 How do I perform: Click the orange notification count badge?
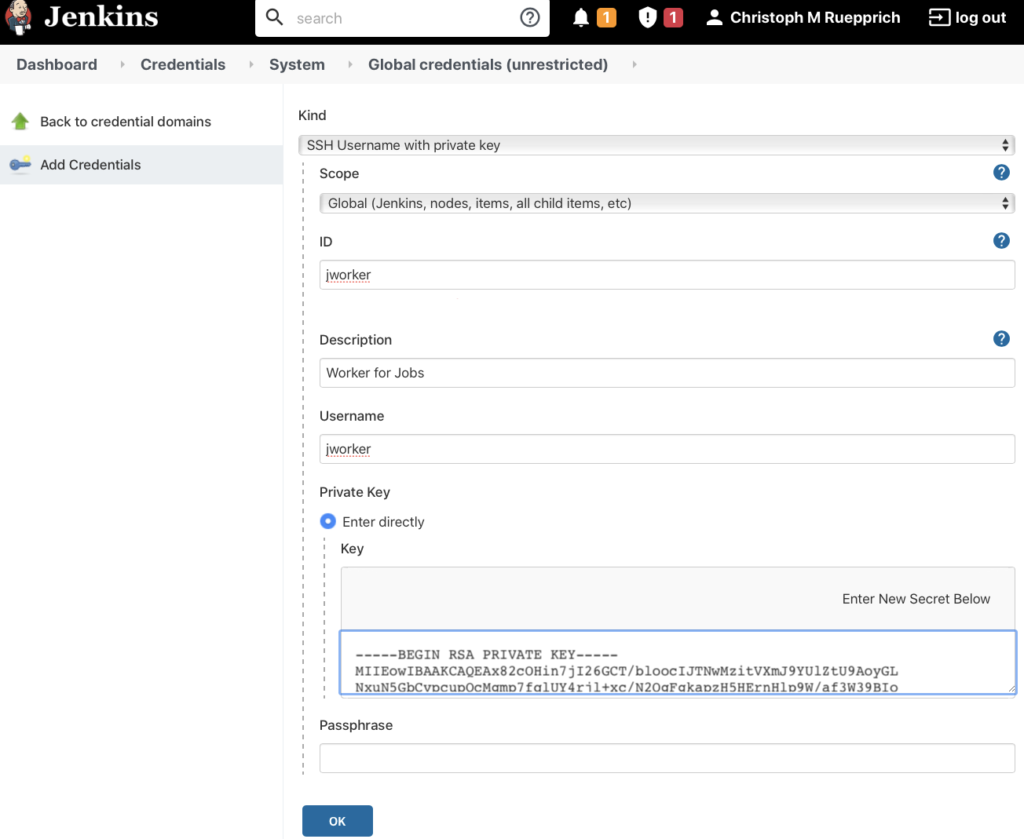(606, 18)
